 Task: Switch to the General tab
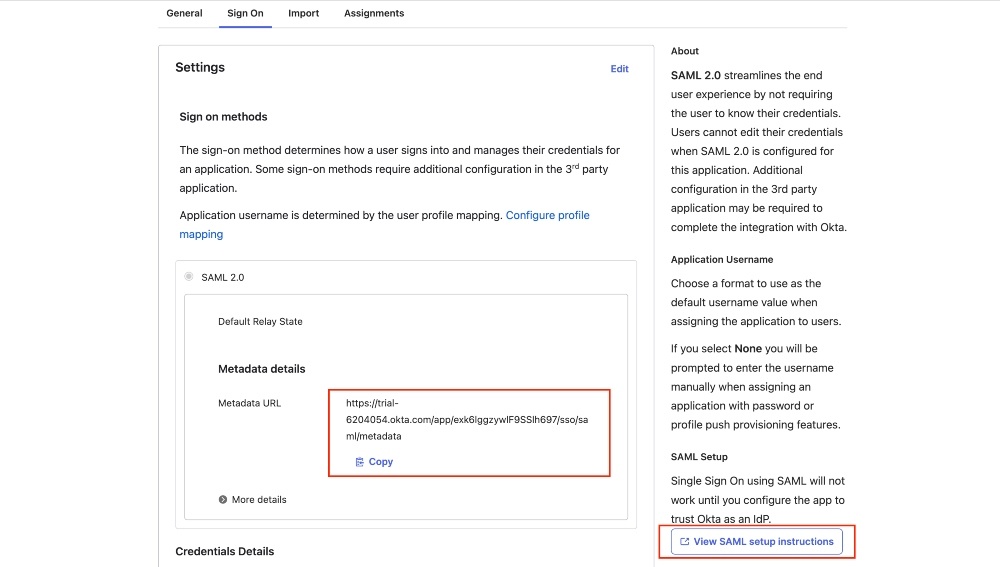coord(184,13)
